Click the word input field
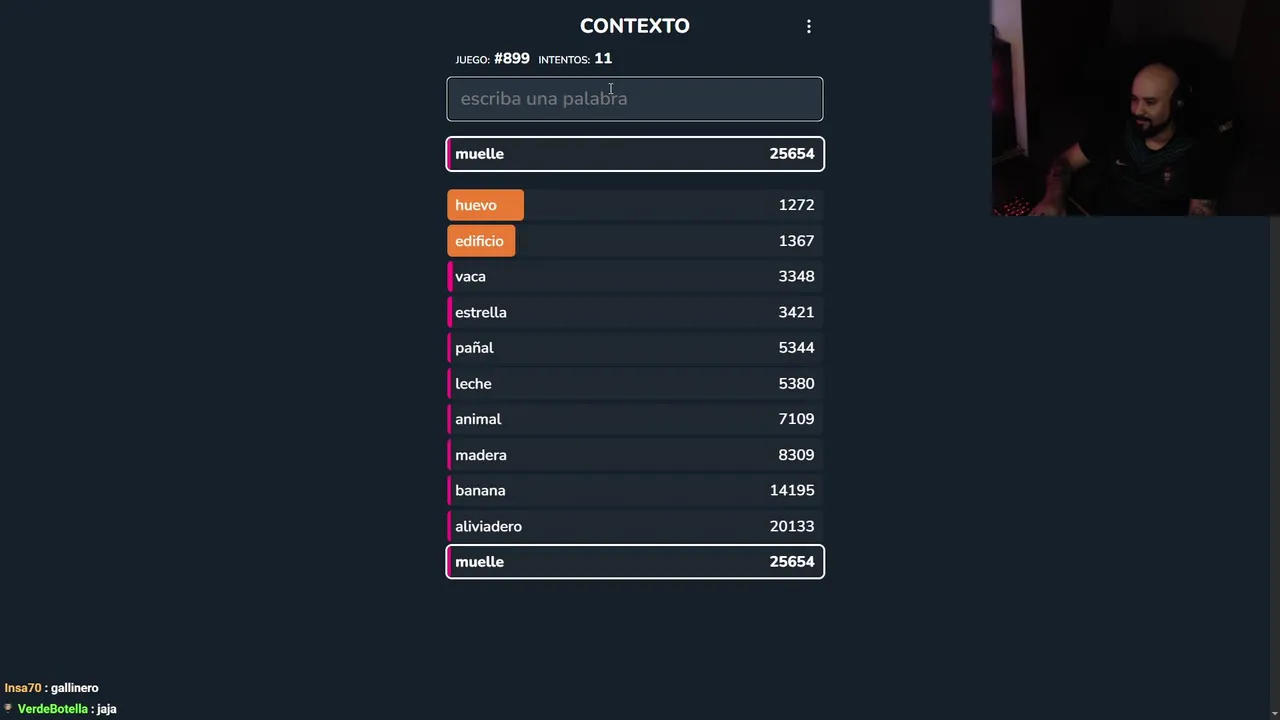This screenshot has height=720, width=1280. (x=634, y=99)
